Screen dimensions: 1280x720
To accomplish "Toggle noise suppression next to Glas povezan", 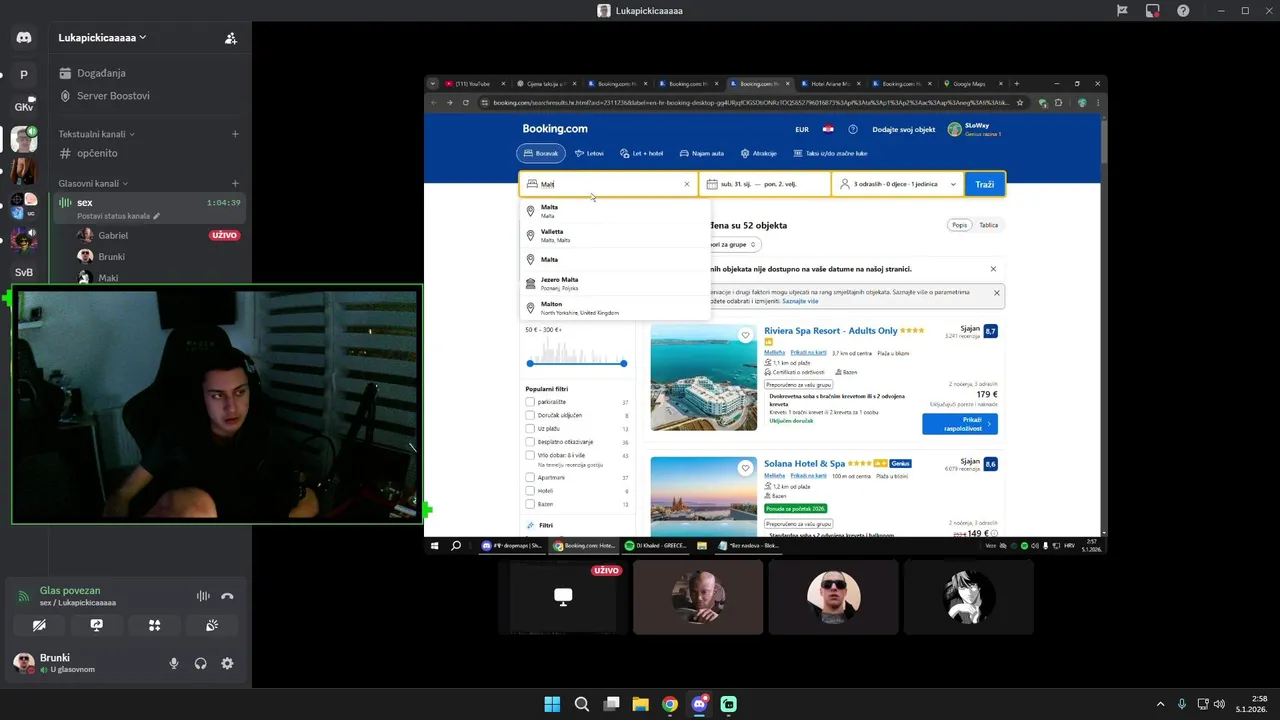I will (x=203, y=596).
